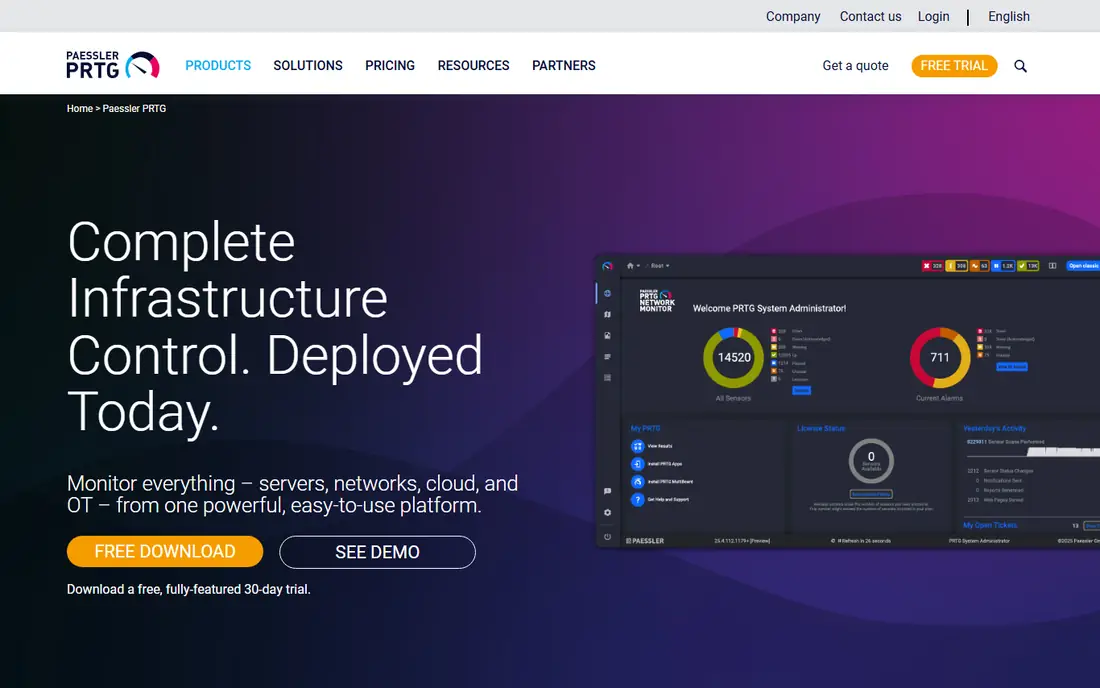Click the All Sensors donut chart showing 14520
This screenshot has height=688, width=1100.
pyautogui.click(x=733, y=358)
